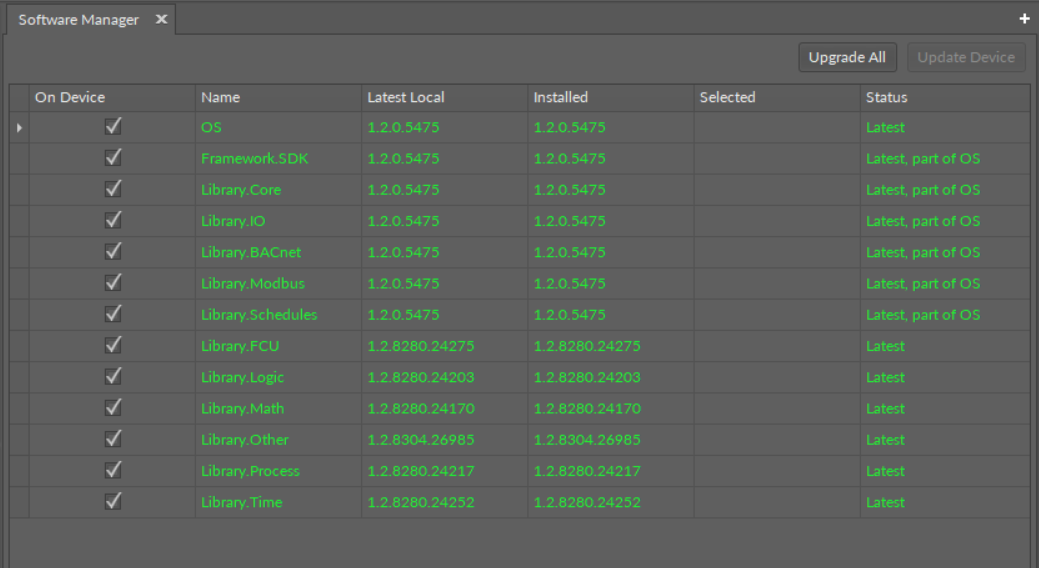Toggle checkbox for Library.BACnet row
This screenshot has width=1039, height=568.
[113, 252]
